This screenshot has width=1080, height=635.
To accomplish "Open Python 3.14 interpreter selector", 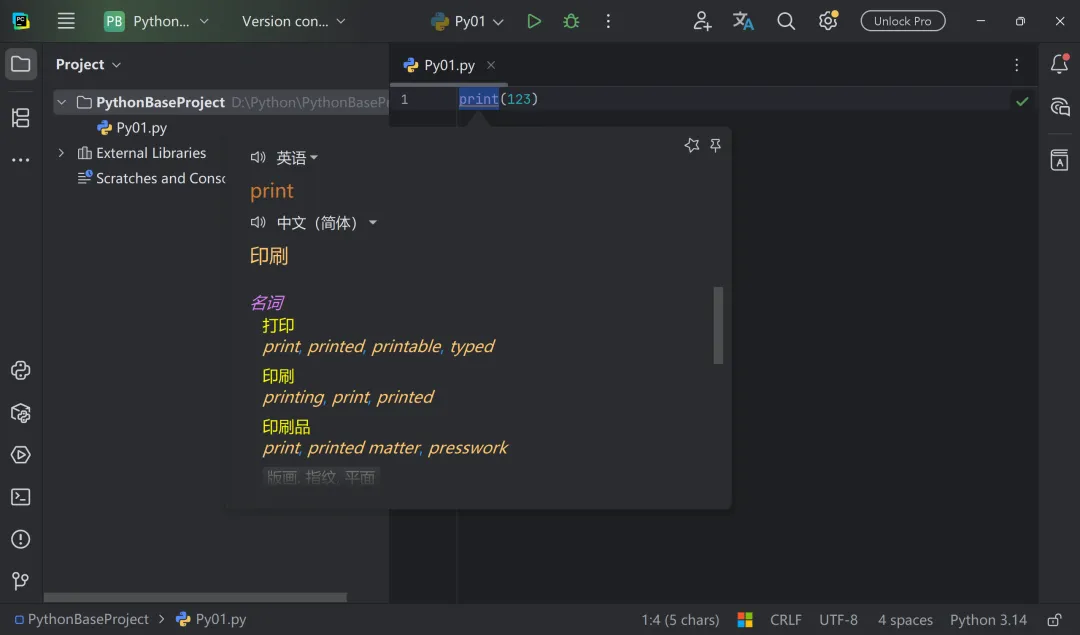I will coord(988,620).
